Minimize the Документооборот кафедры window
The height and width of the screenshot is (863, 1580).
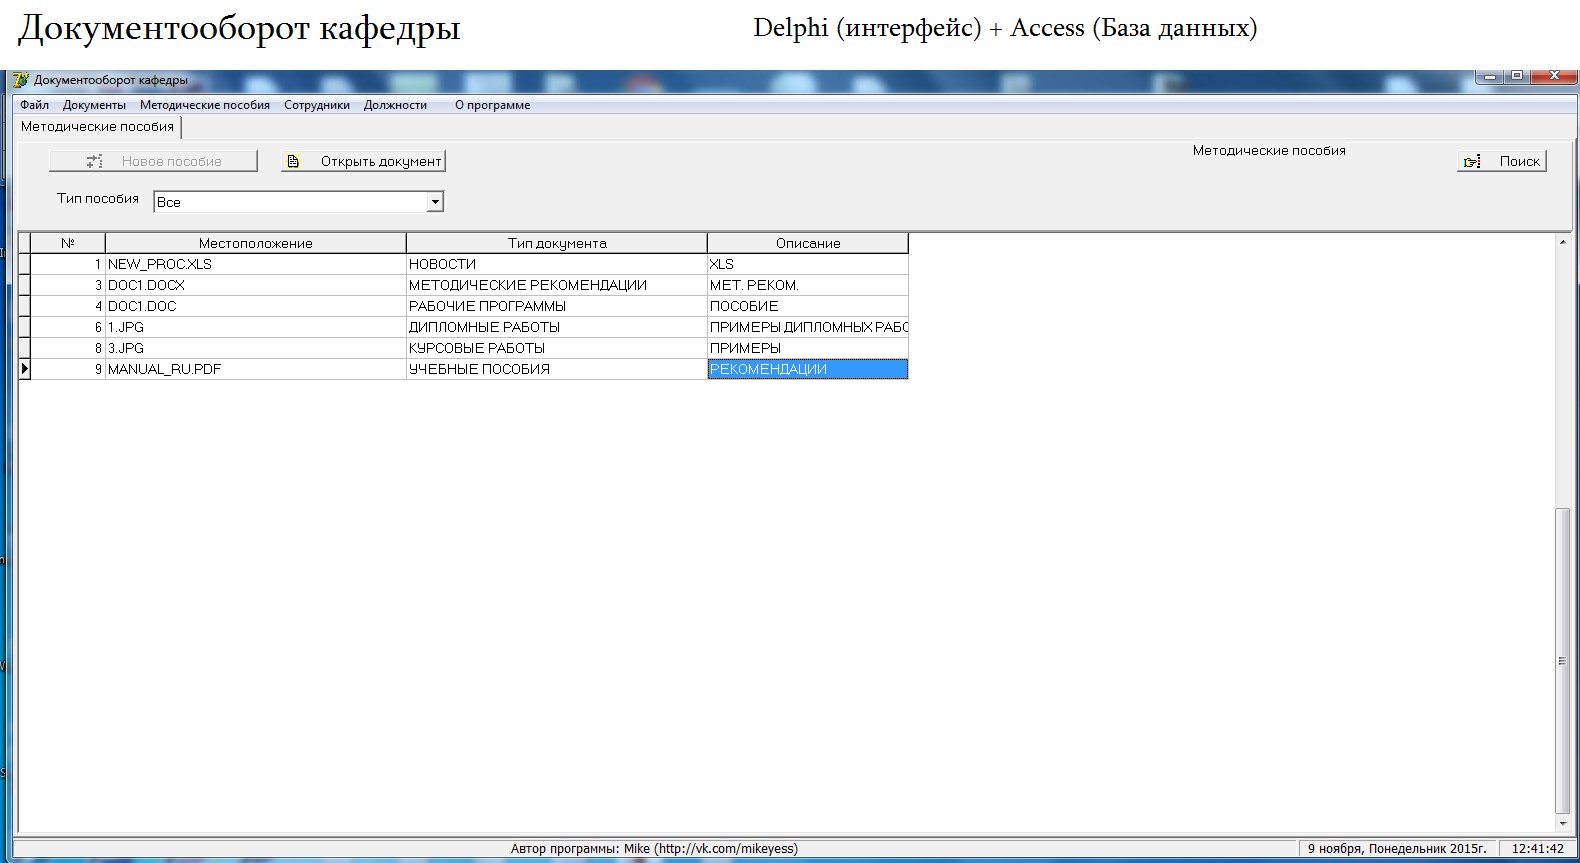pos(1490,76)
